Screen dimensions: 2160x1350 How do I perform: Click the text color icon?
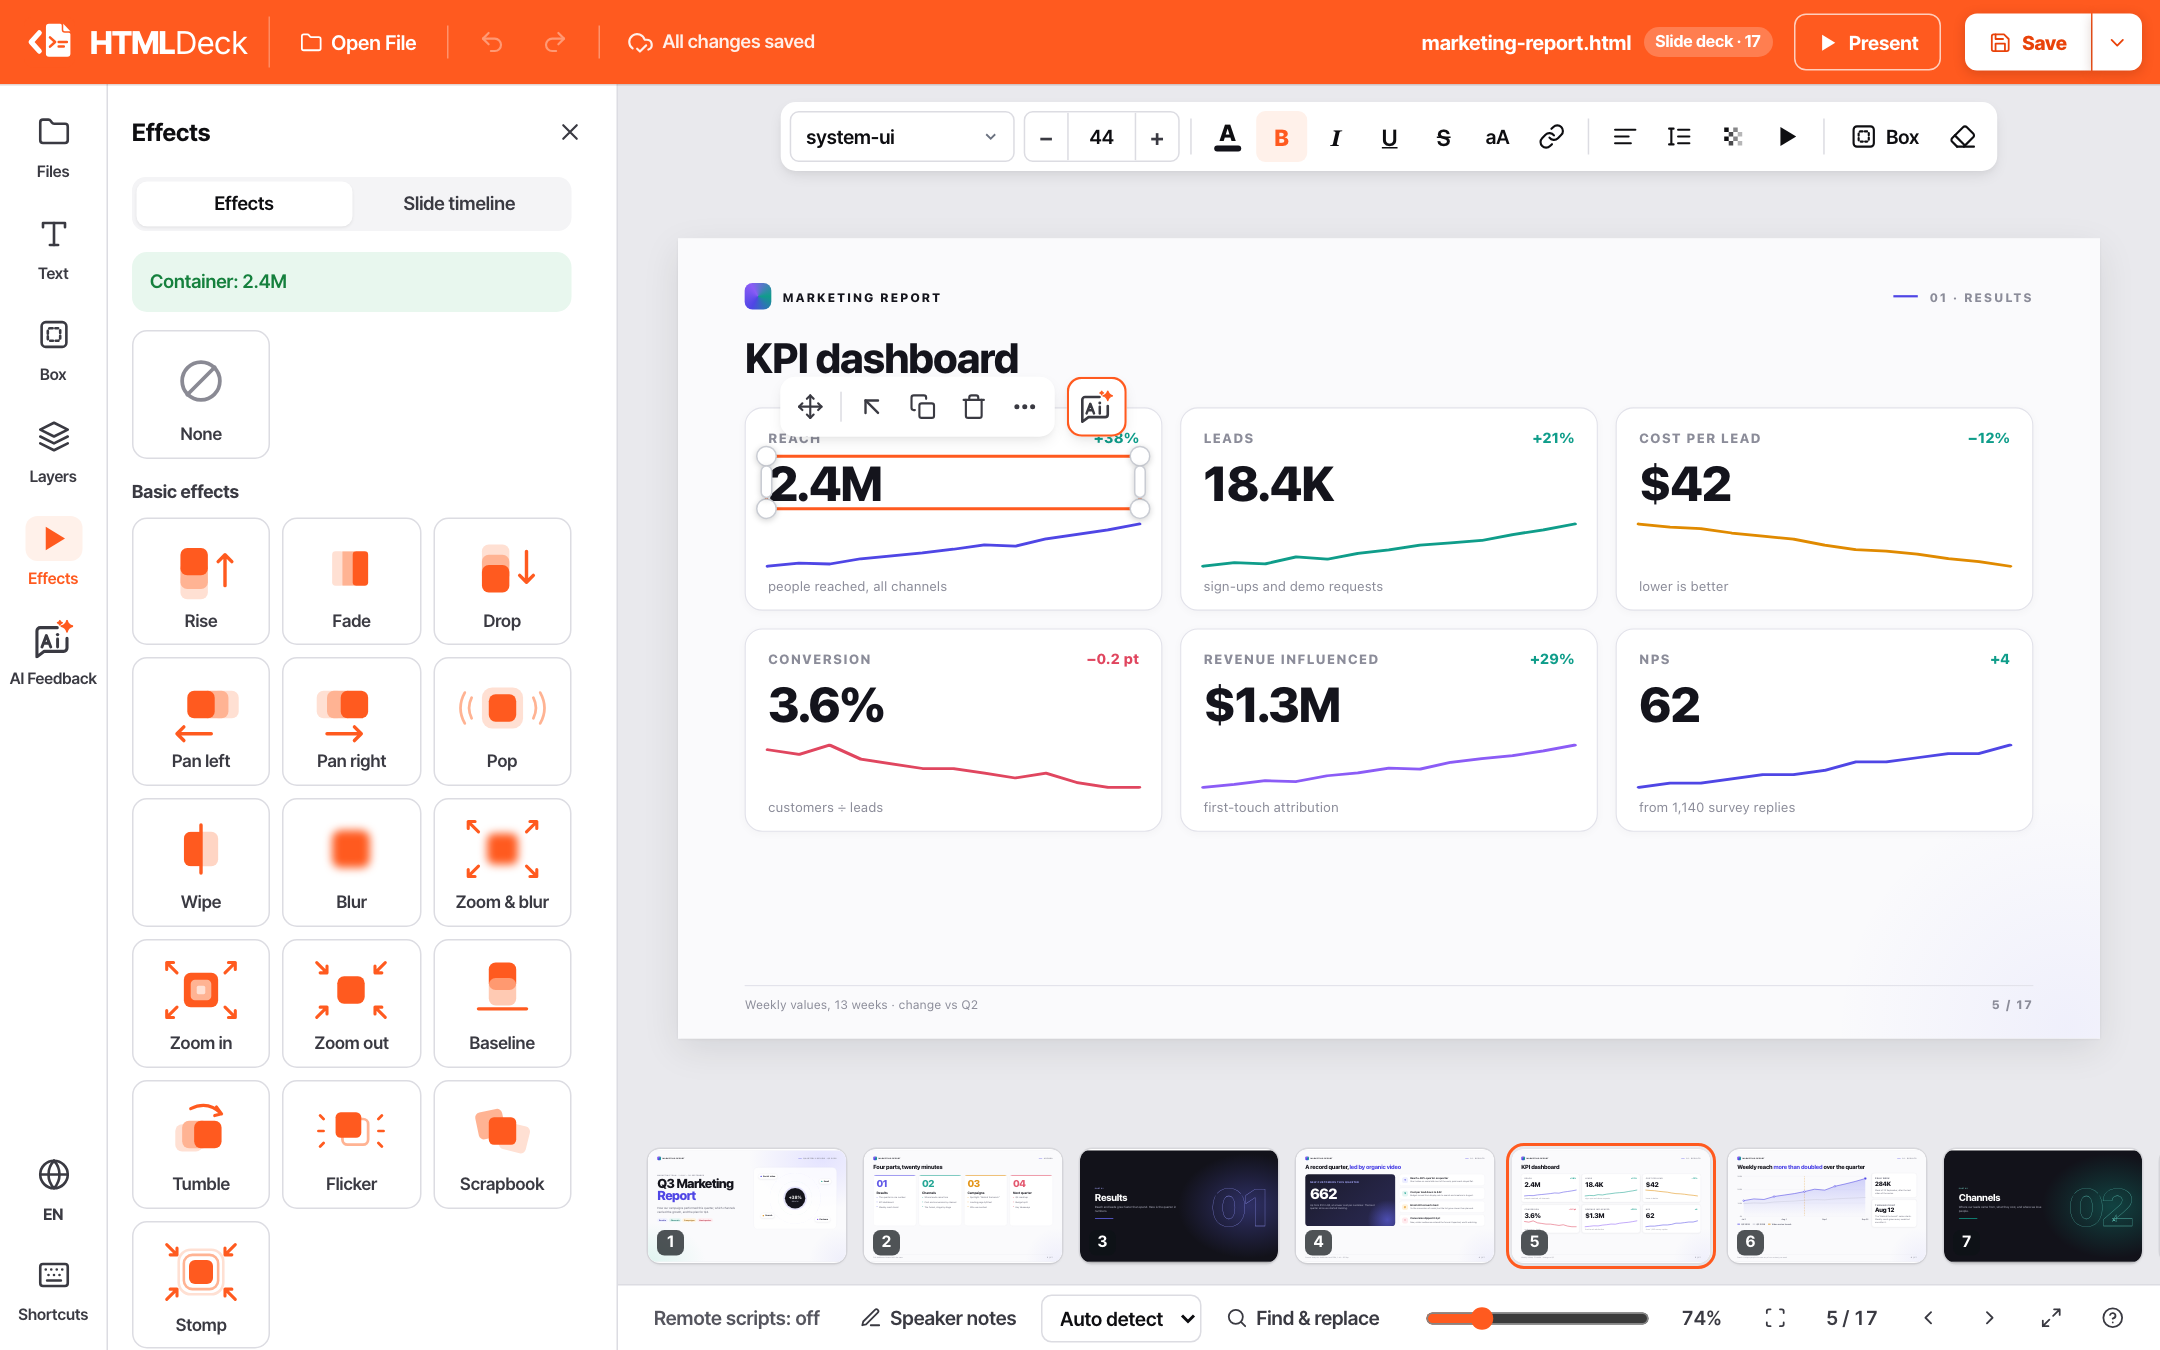[1227, 137]
